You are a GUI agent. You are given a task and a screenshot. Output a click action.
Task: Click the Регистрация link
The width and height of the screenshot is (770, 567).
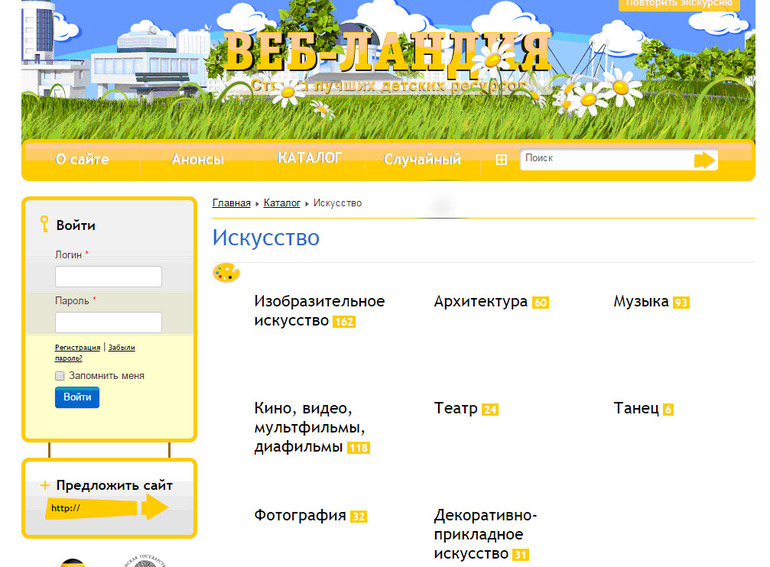click(x=77, y=347)
